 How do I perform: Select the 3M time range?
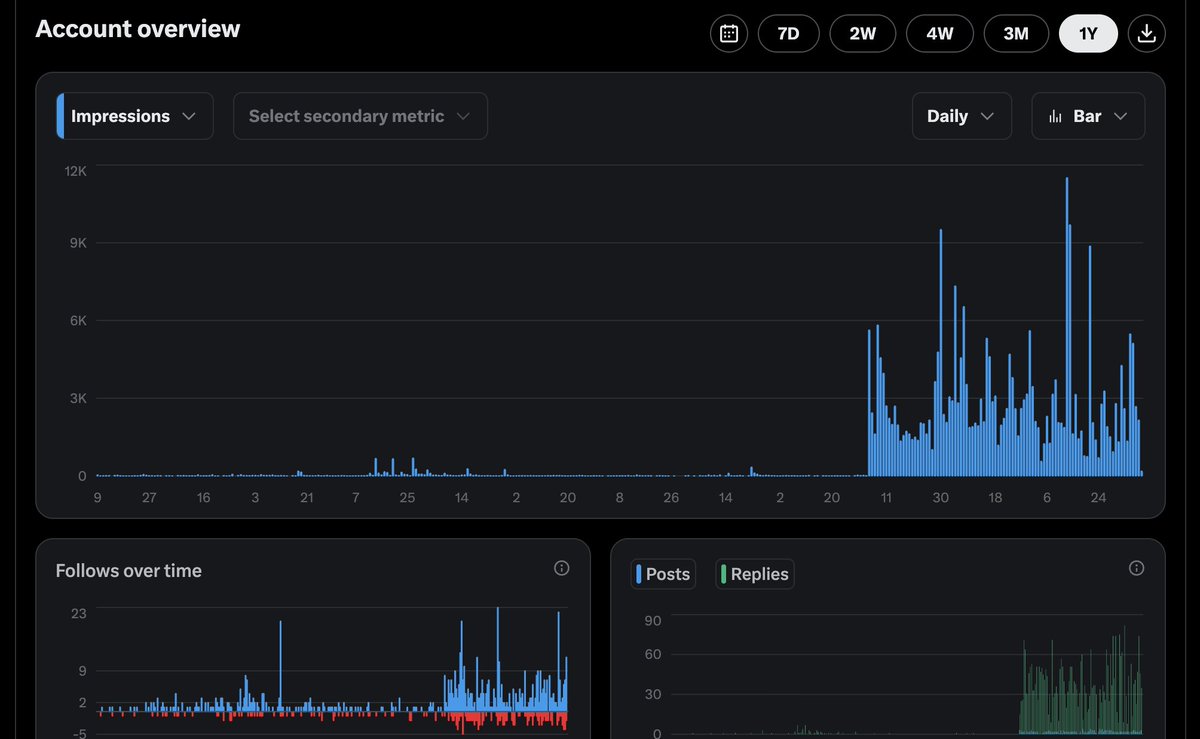point(1016,33)
